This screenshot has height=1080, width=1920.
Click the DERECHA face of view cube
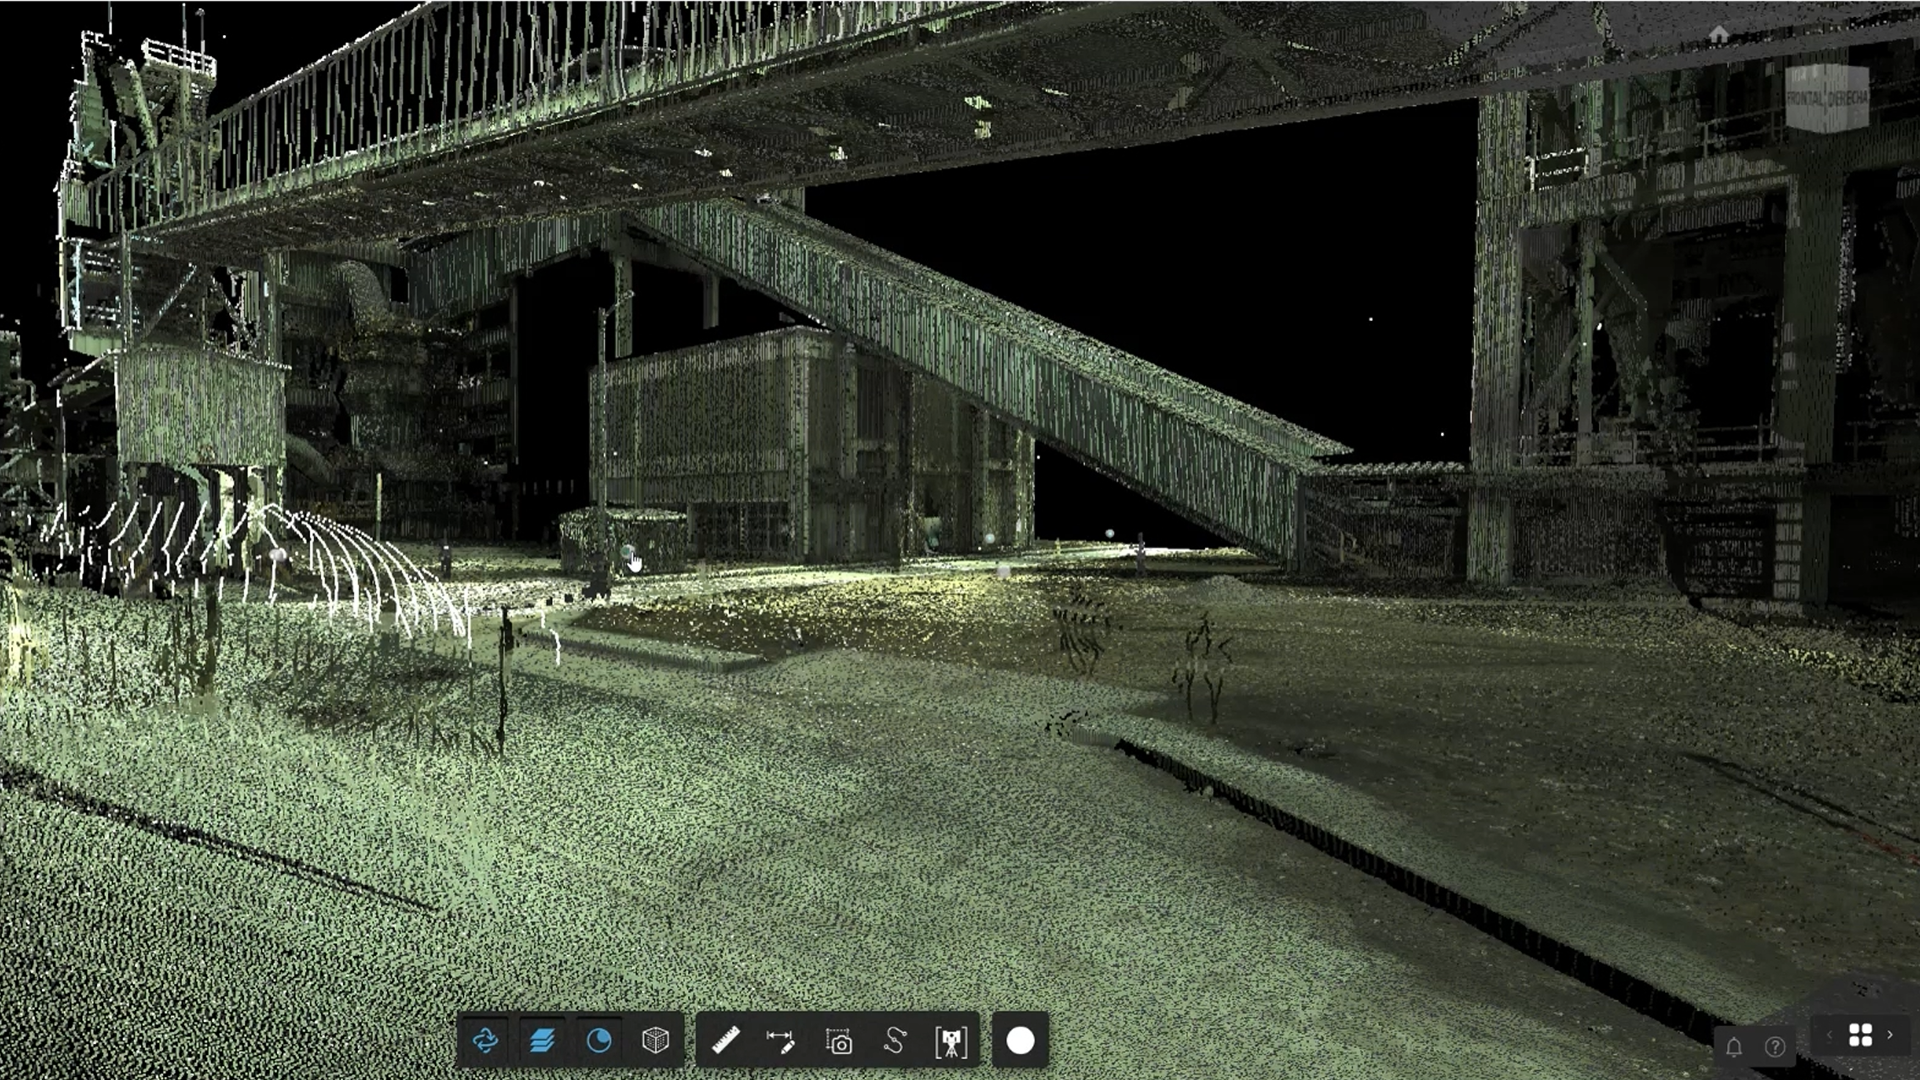pos(1848,99)
